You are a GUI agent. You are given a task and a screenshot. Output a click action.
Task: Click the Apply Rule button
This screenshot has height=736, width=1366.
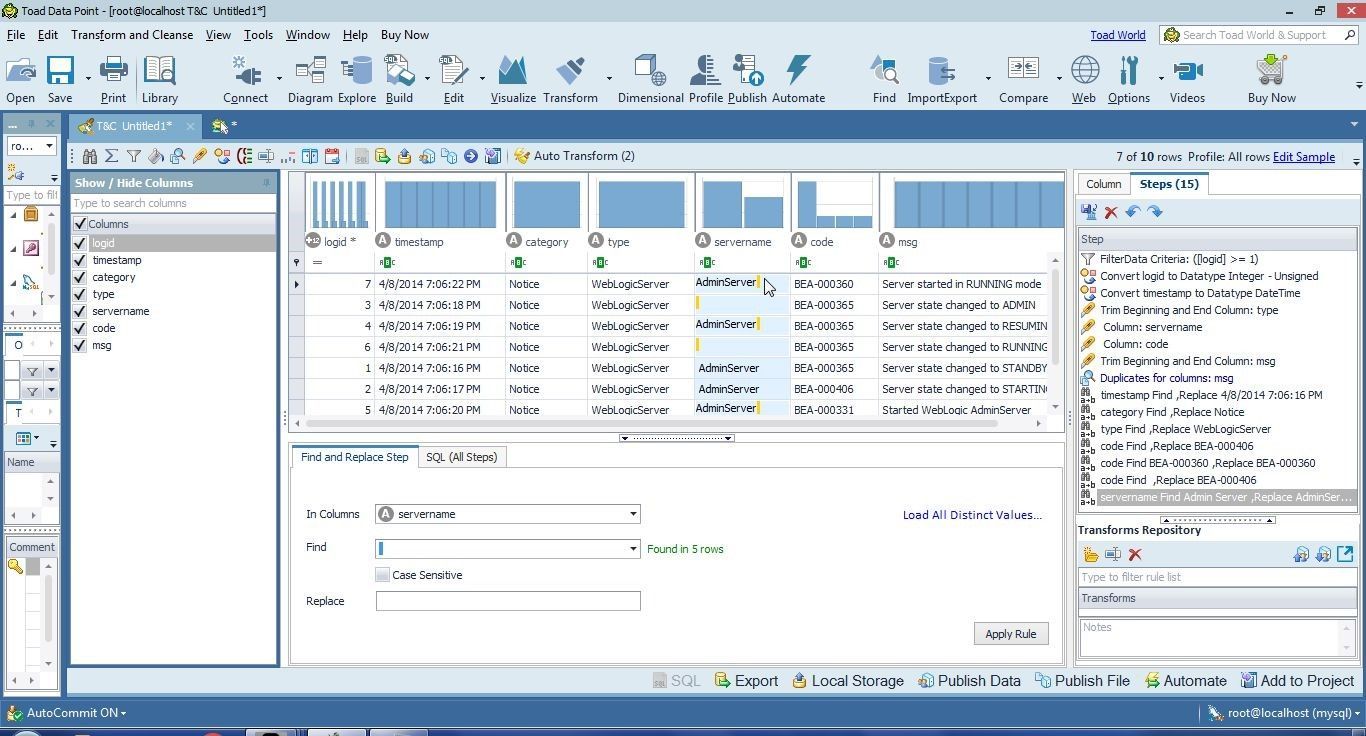[x=1011, y=634]
